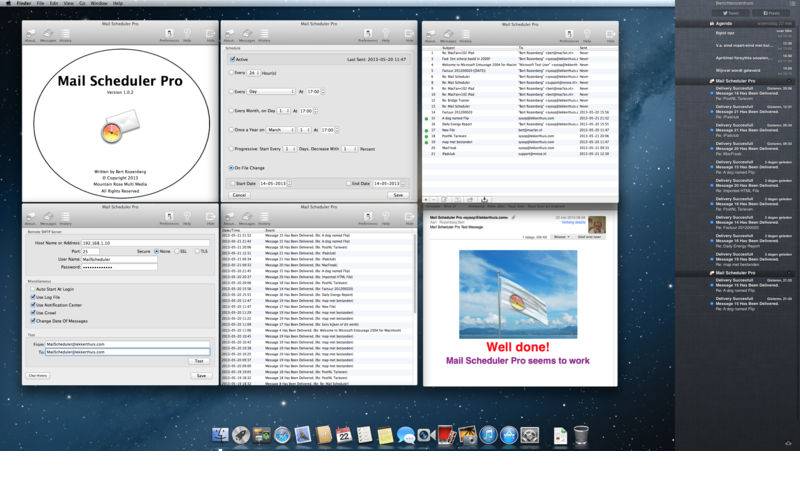Screen dimensions: 800x500
Task: Open the View menu
Action: point(68,3)
